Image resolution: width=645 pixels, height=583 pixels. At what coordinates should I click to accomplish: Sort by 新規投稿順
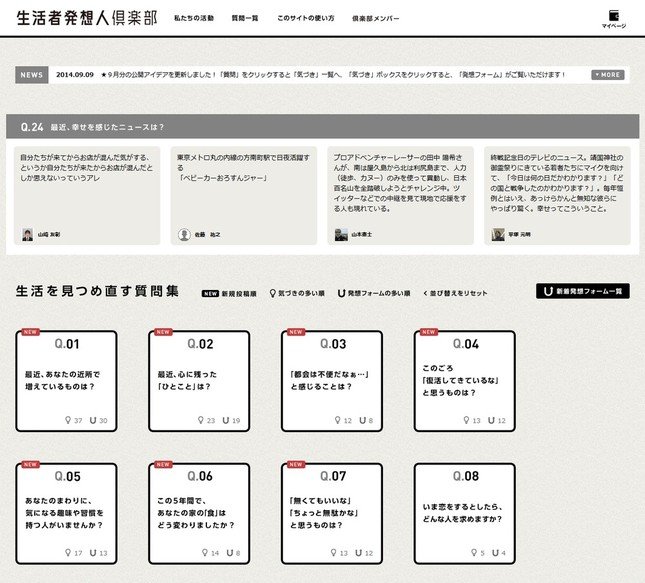coord(229,293)
